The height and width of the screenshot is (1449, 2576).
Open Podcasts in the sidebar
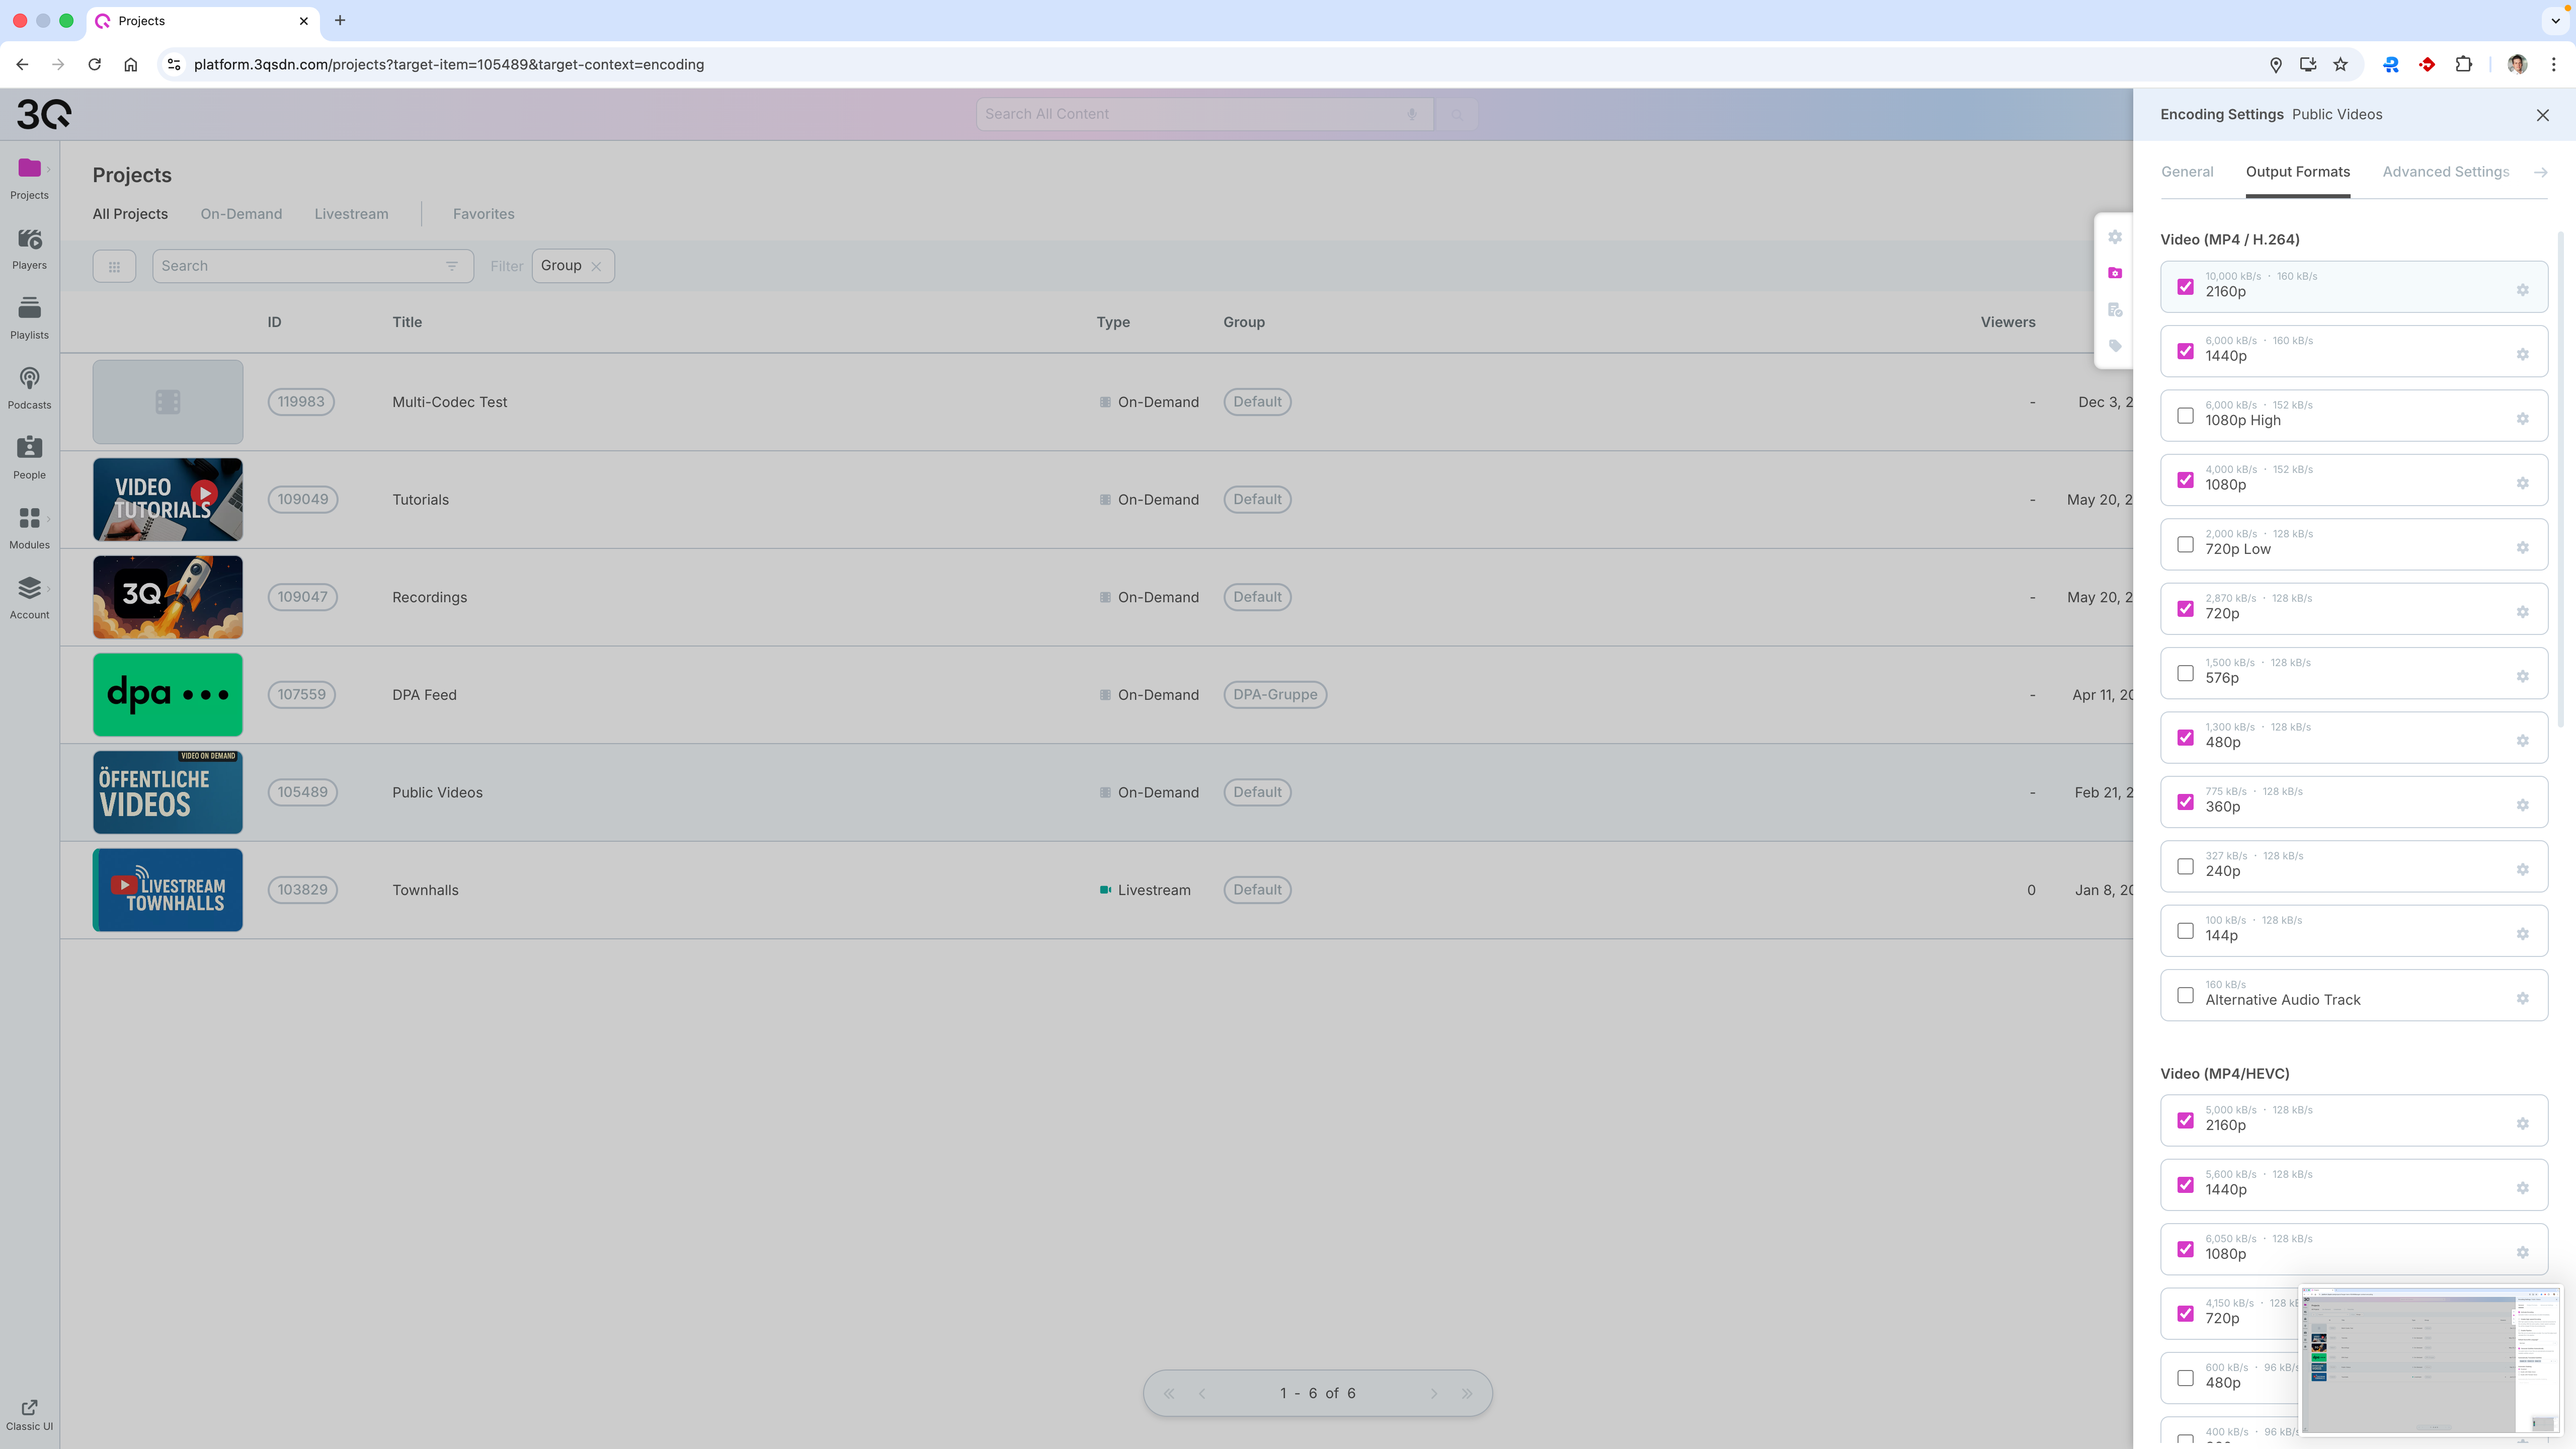click(29, 388)
